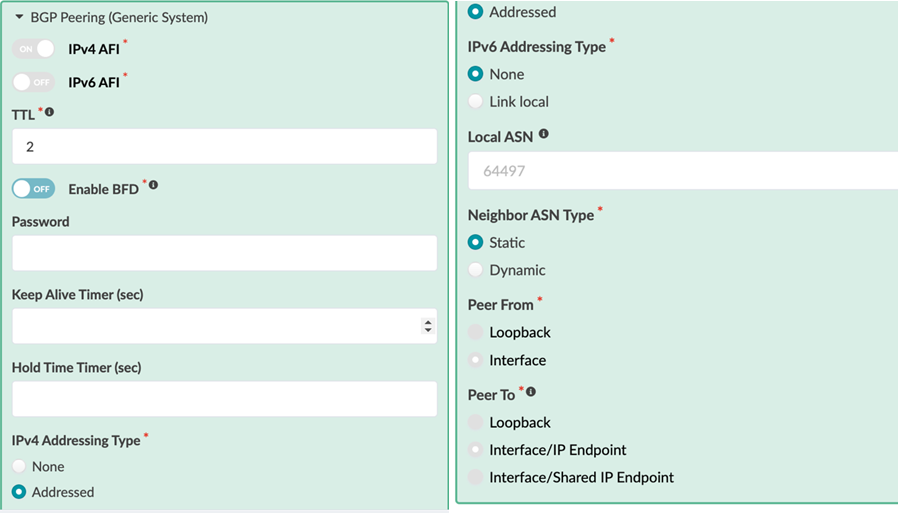The width and height of the screenshot is (898, 513).
Task: Click the TTL input field
Action: click(x=224, y=146)
